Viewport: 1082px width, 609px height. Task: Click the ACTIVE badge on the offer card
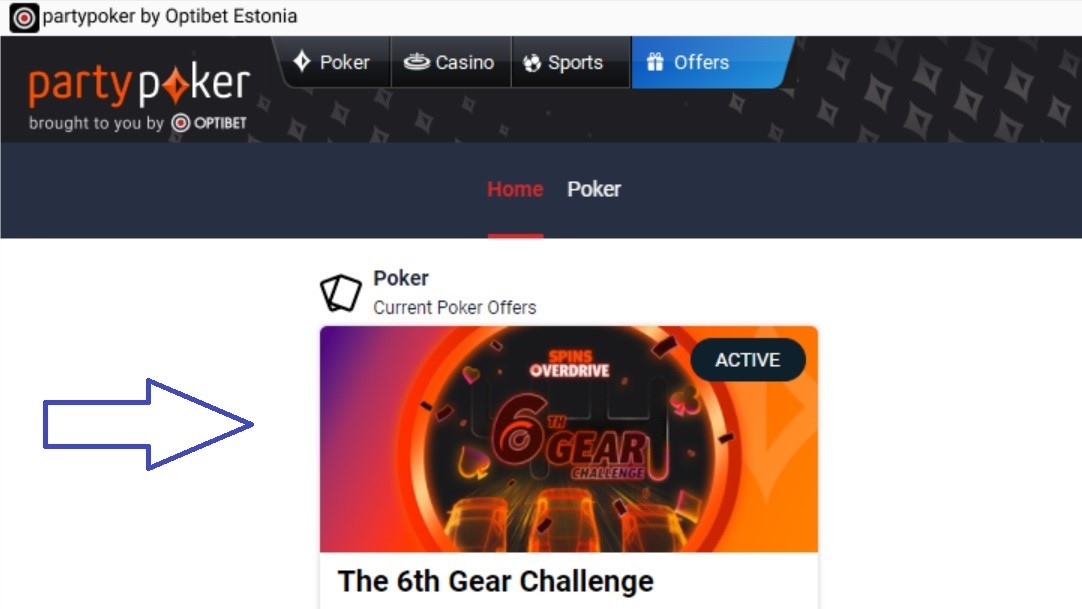pyautogui.click(x=747, y=359)
